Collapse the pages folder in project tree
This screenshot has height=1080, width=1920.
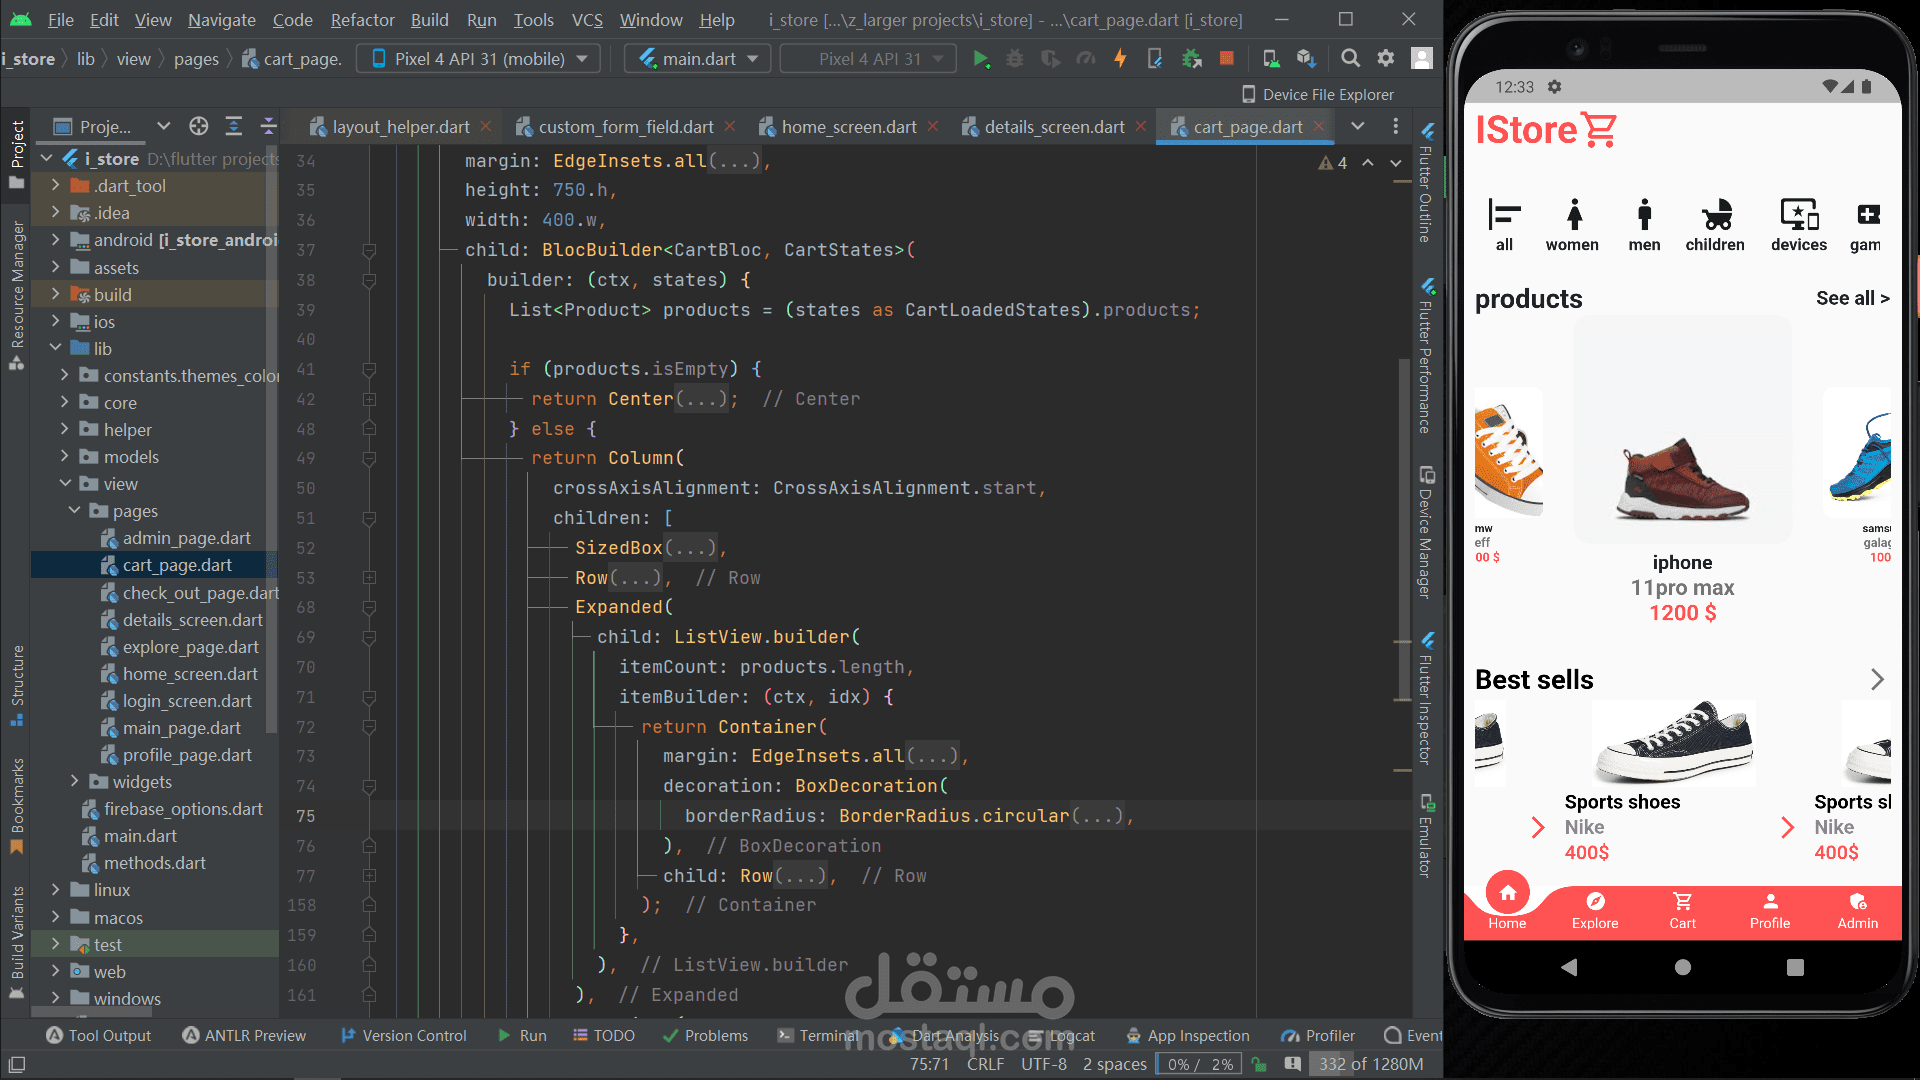point(75,510)
